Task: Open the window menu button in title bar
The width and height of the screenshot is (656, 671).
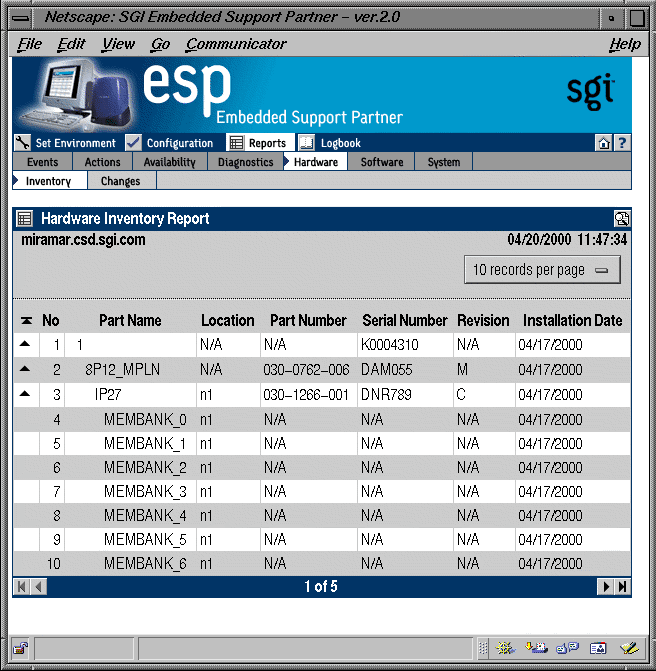Action: (20, 18)
